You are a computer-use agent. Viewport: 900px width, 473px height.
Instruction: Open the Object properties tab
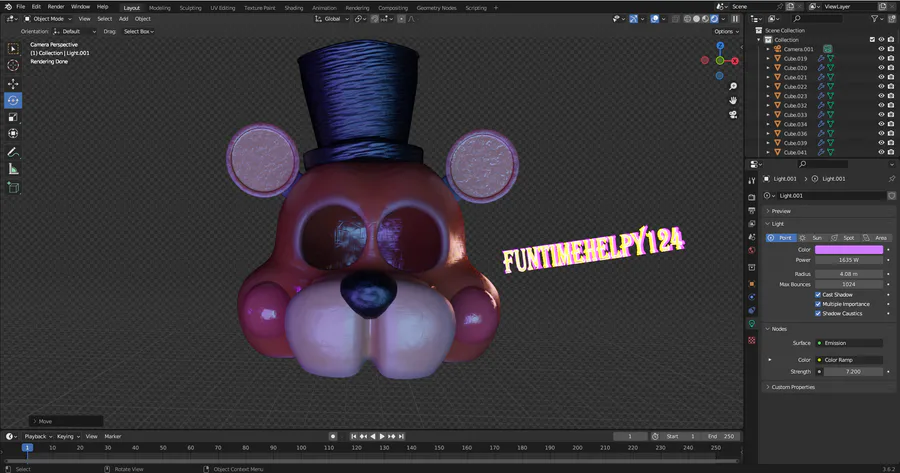click(752, 284)
